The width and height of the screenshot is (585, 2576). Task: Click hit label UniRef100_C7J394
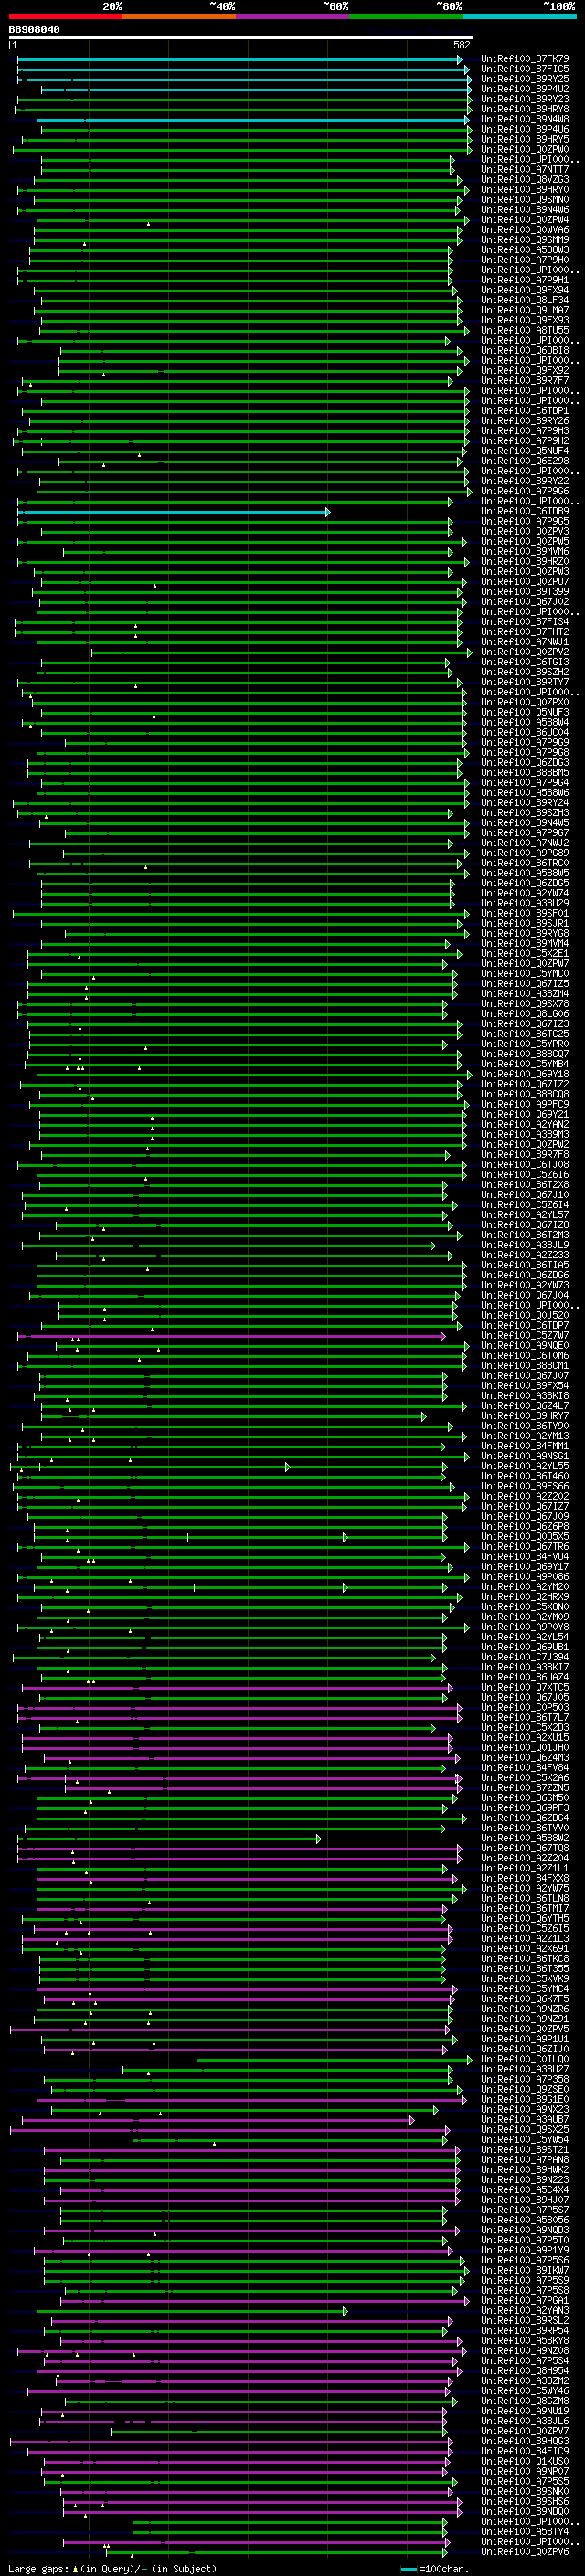click(525, 1658)
